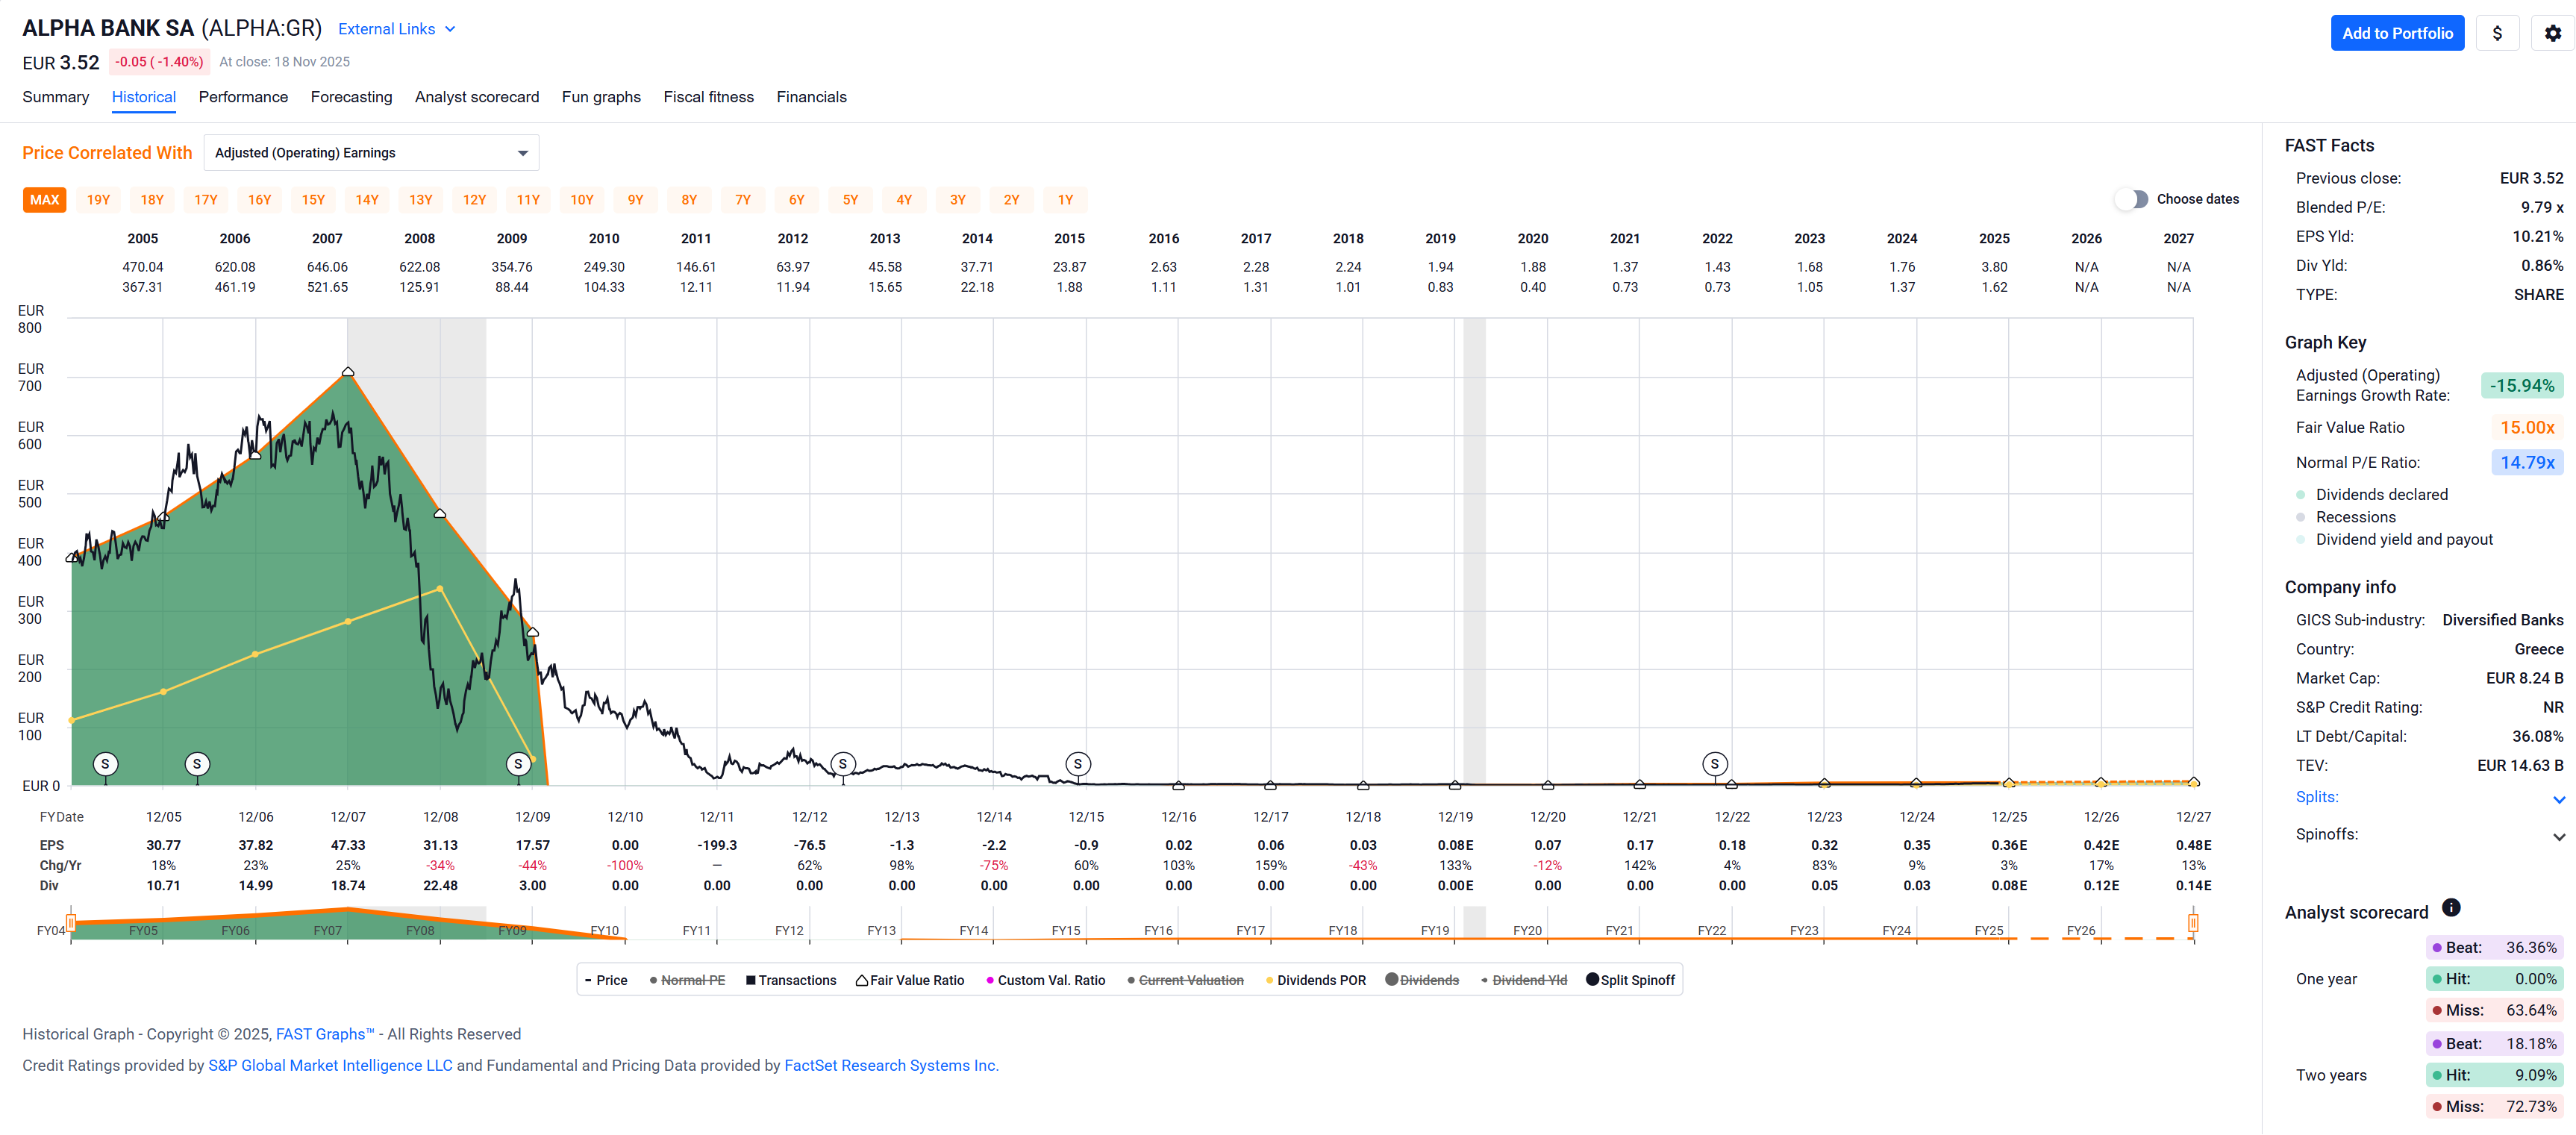Click Add to Portfolio button
The height and width of the screenshot is (1135, 2576).
(x=2396, y=33)
